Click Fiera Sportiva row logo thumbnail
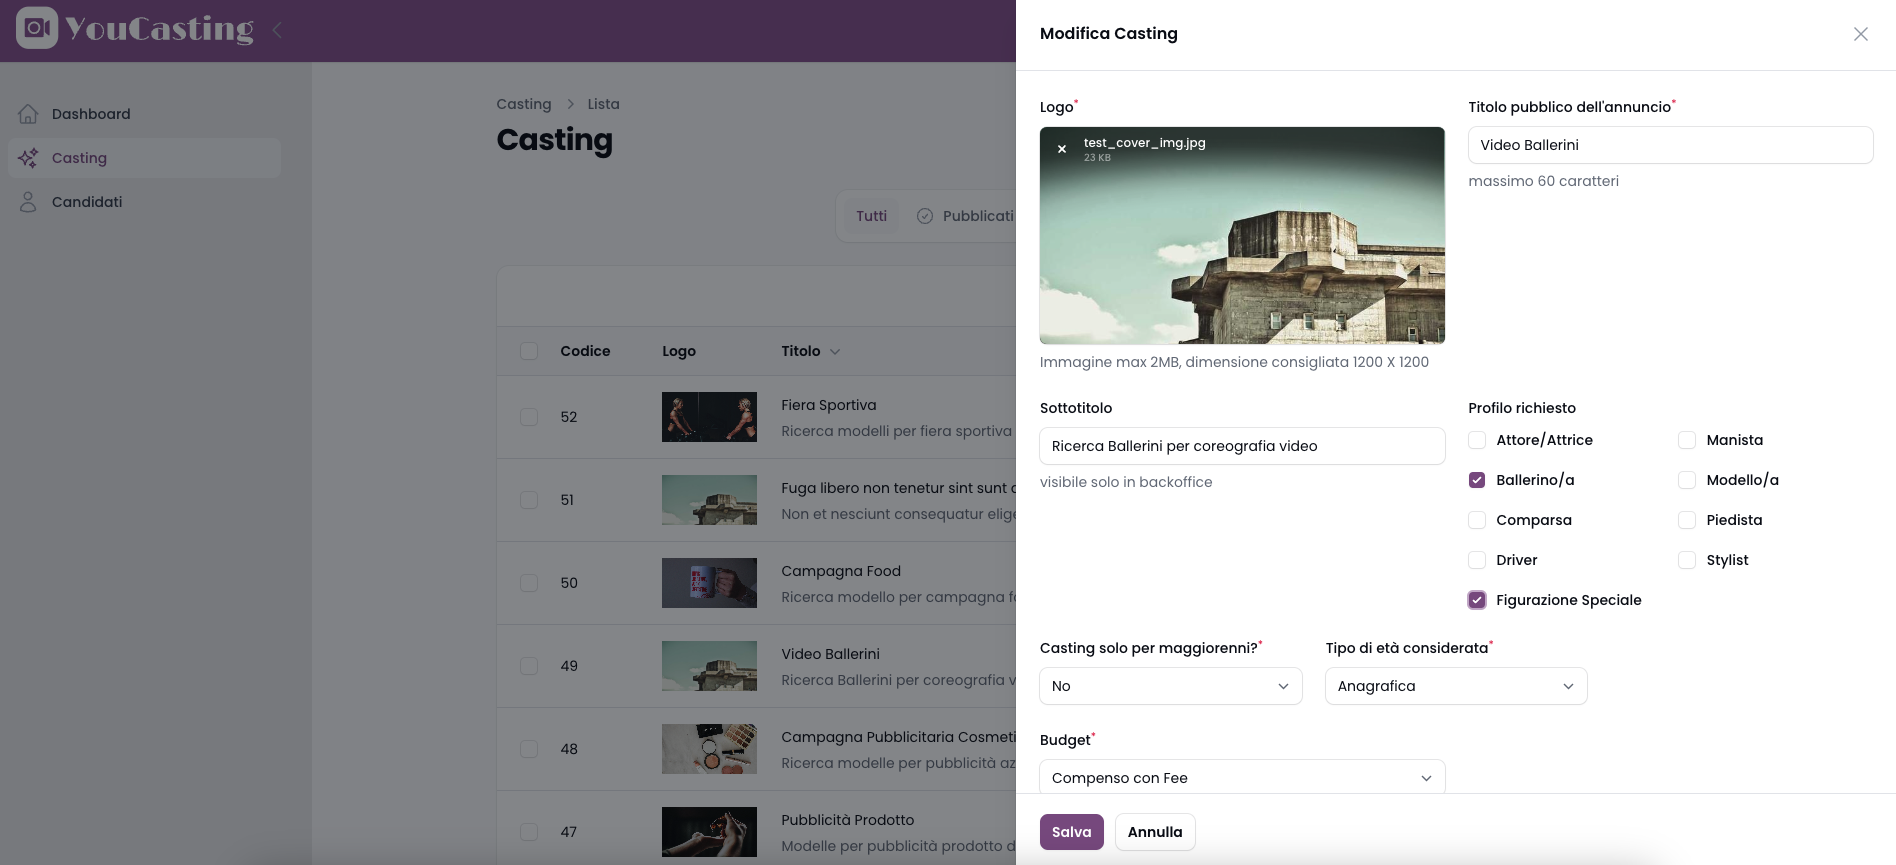This screenshot has height=865, width=1896. pos(709,417)
